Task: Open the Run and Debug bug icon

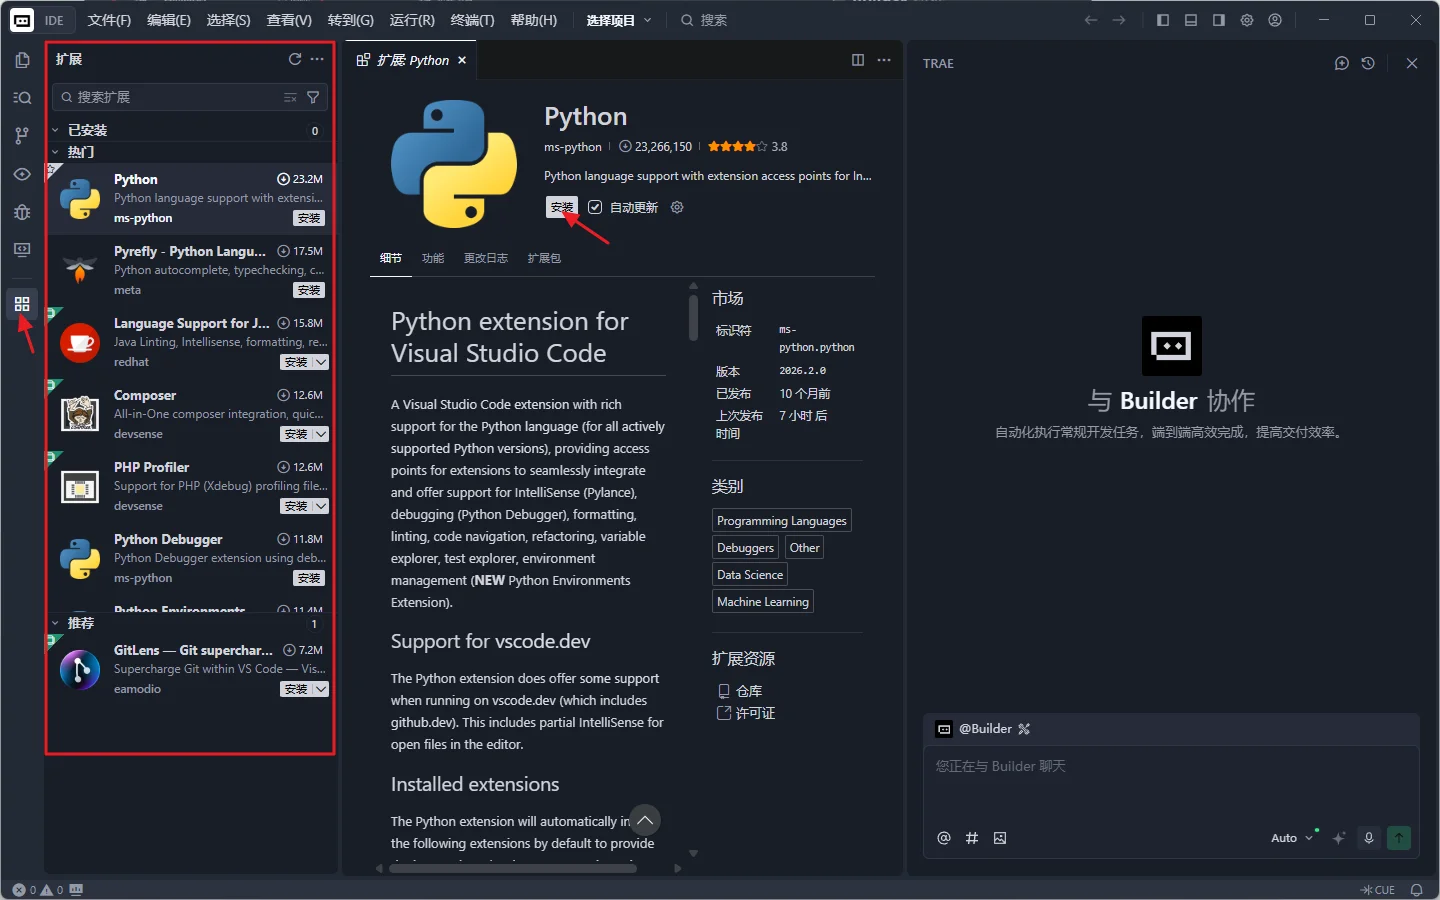Action: click(x=22, y=212)
